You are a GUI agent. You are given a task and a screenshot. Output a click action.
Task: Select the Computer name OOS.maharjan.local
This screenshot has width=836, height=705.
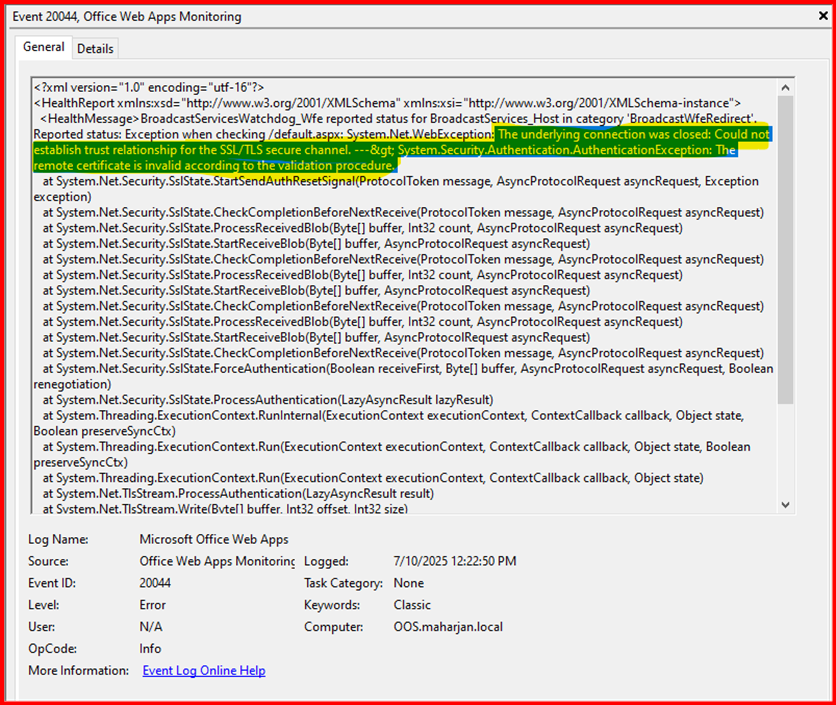click(450, 627)
